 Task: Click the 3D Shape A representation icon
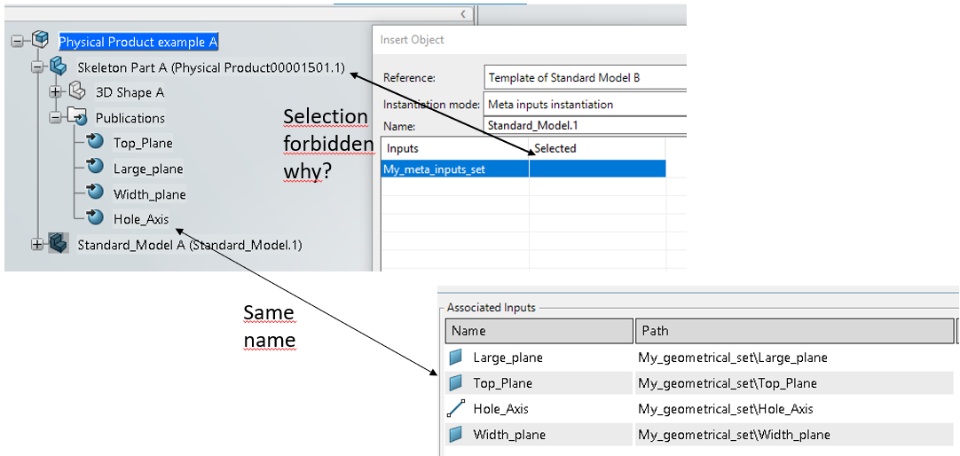[77, 92]
